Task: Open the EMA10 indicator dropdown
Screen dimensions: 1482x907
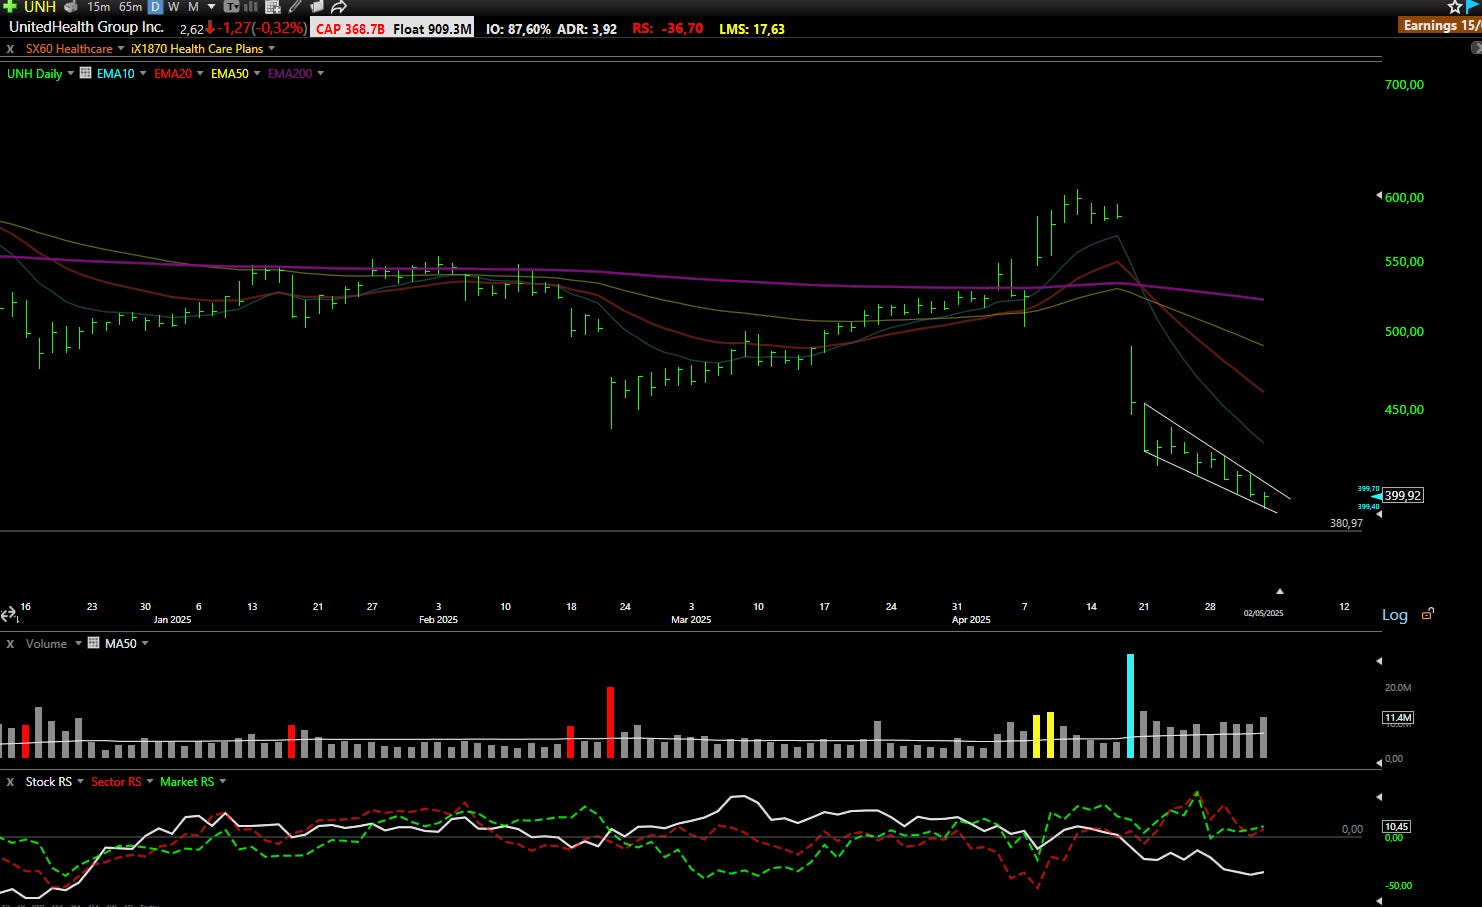Action: [x=143, y=73]
